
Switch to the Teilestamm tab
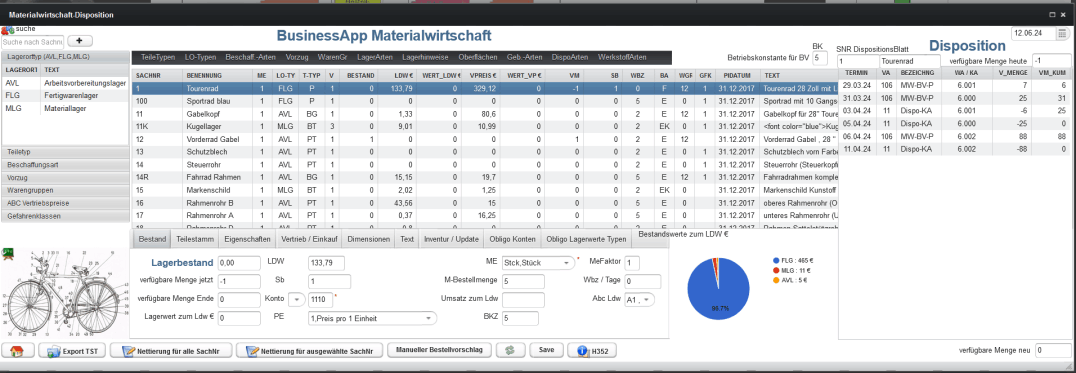[x=194, y=239]
